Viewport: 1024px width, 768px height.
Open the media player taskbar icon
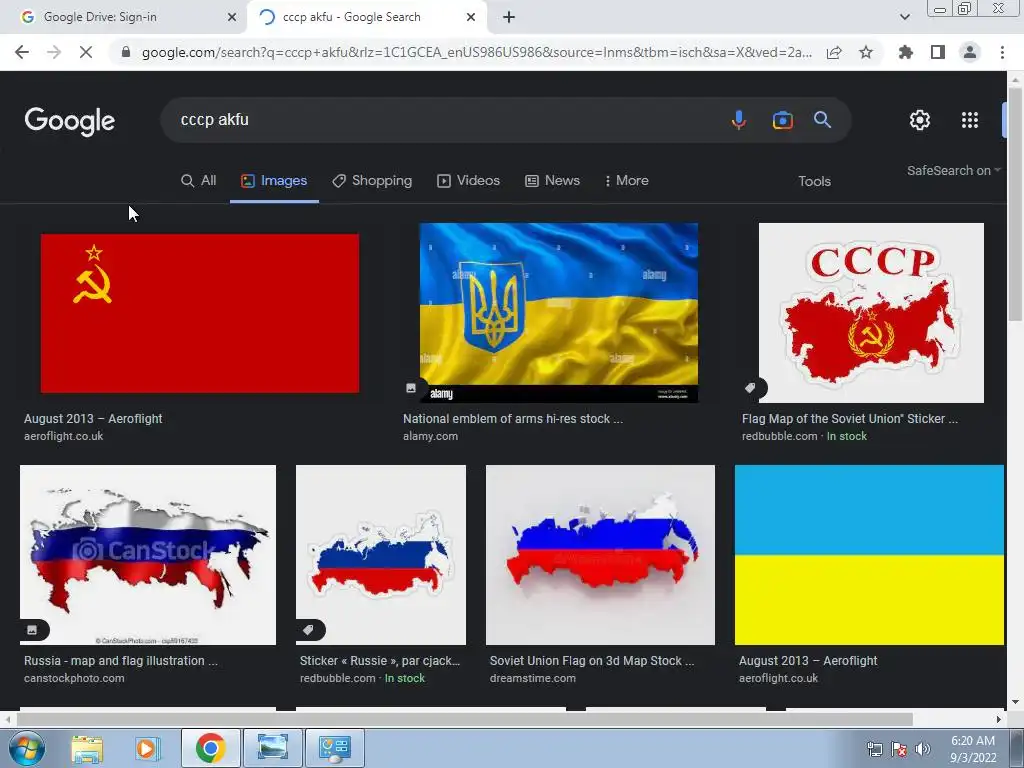[x=148, y=748]
